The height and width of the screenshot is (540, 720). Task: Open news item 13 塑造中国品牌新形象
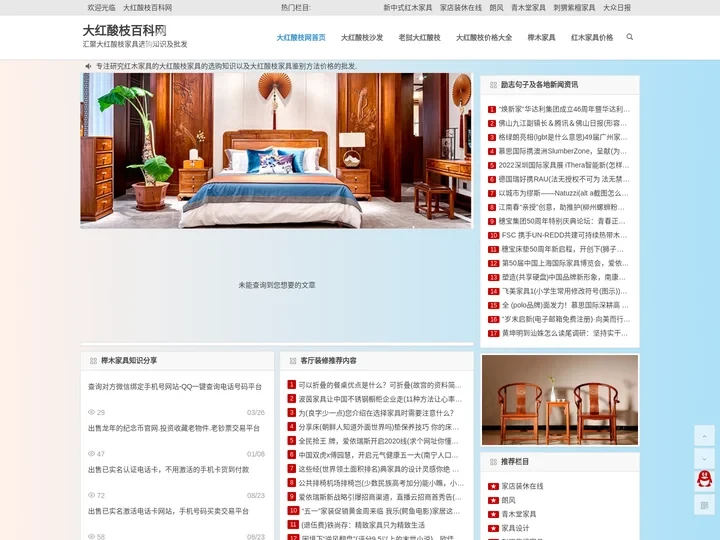[564, 277]
